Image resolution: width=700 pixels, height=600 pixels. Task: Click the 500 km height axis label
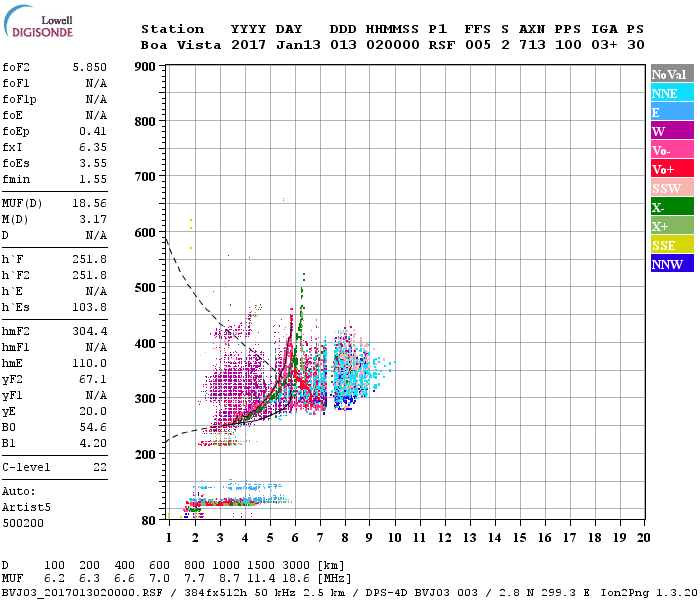click(x=145, y=288)
